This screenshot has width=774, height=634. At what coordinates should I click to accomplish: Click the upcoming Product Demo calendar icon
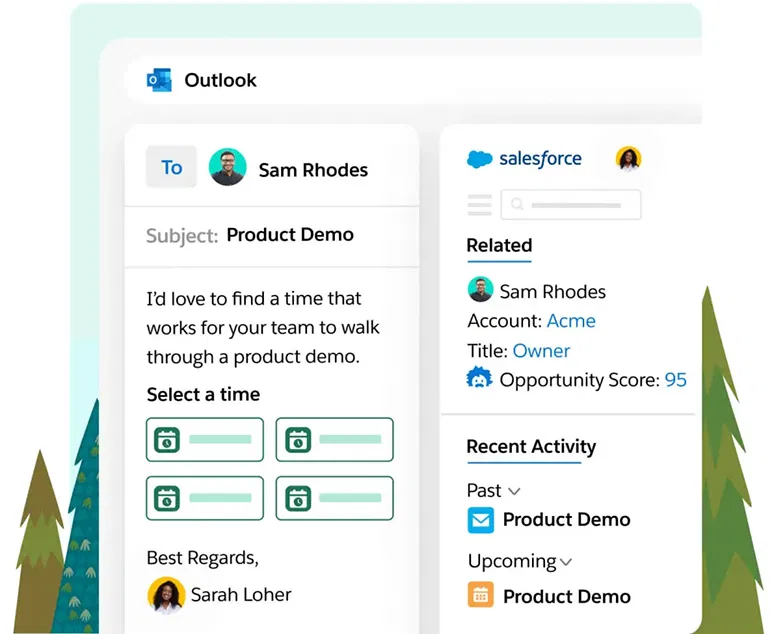(x=480, y=594)
